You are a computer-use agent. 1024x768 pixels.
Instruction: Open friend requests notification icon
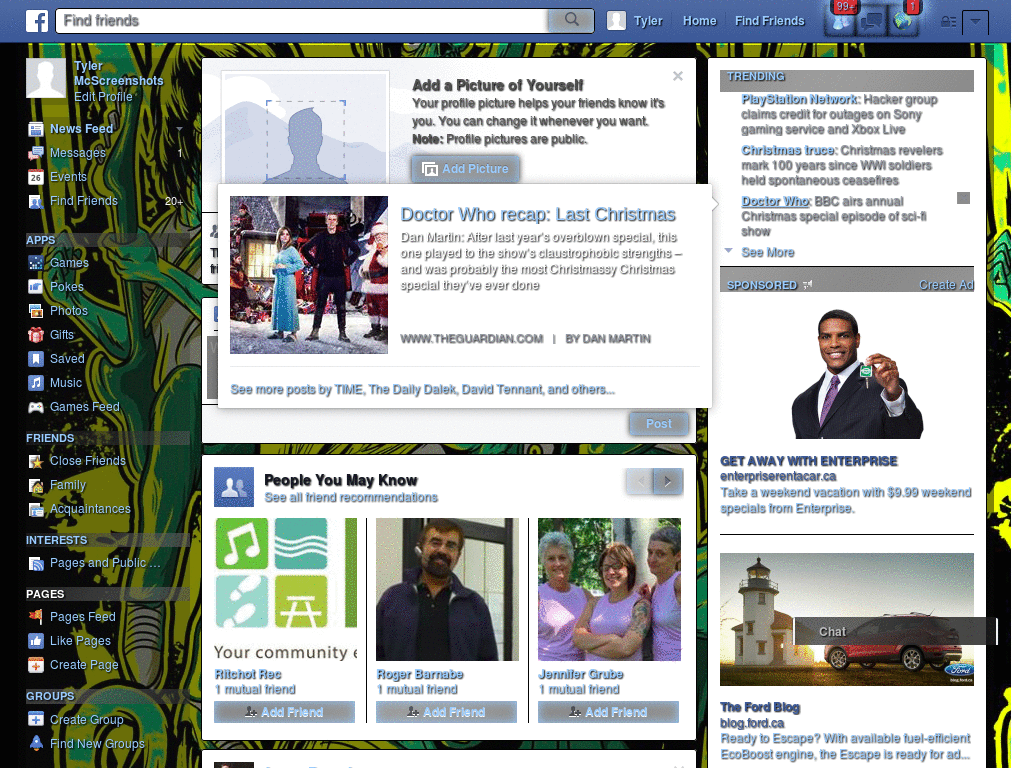[842, 22]
